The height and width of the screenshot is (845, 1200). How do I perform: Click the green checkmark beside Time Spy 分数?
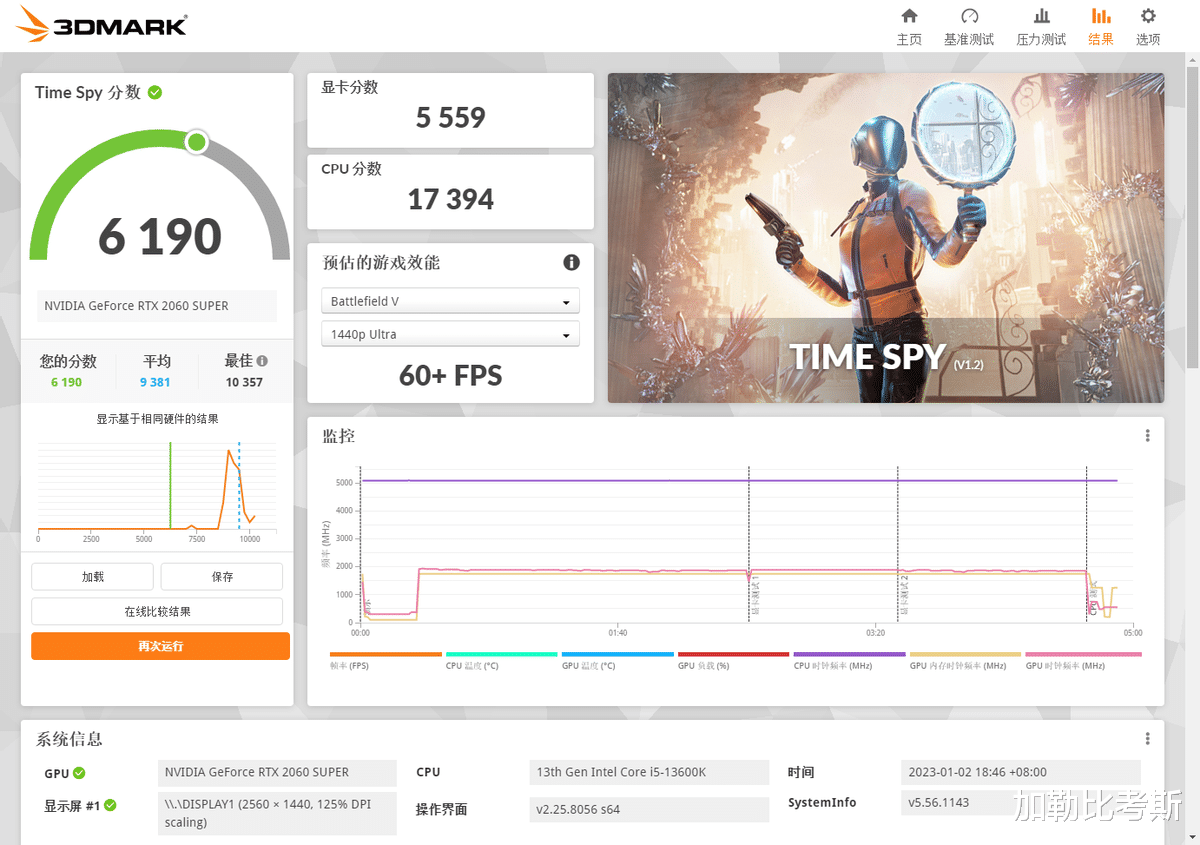(155, 91)
